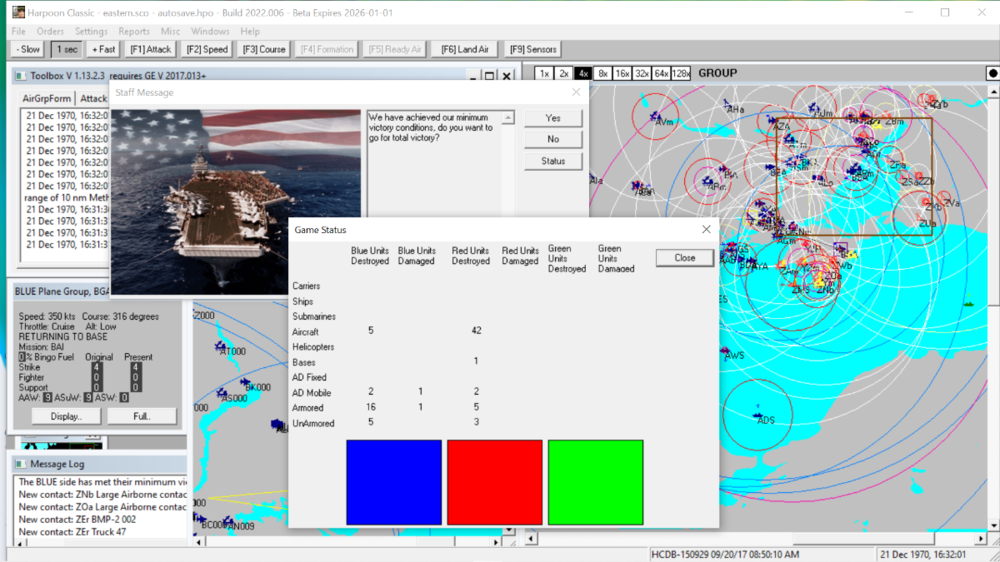Set map zoom to 16x
This screenshot has height=562, width=1000.
[622, 73]
